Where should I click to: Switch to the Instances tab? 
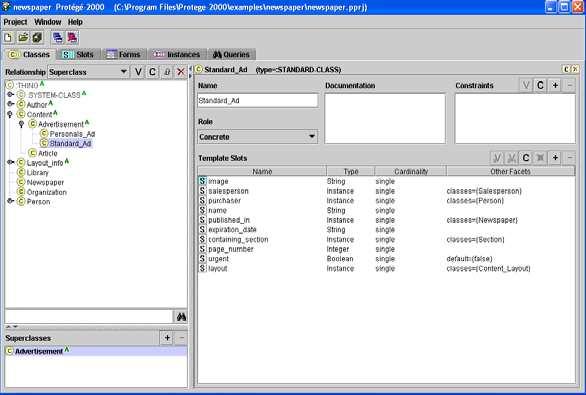[178, 55]
